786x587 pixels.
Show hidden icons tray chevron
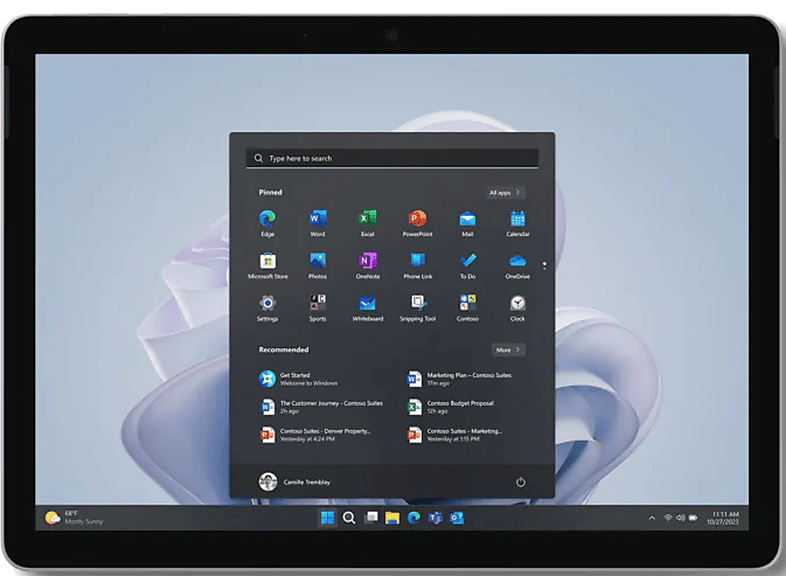(x=652, y=518)
